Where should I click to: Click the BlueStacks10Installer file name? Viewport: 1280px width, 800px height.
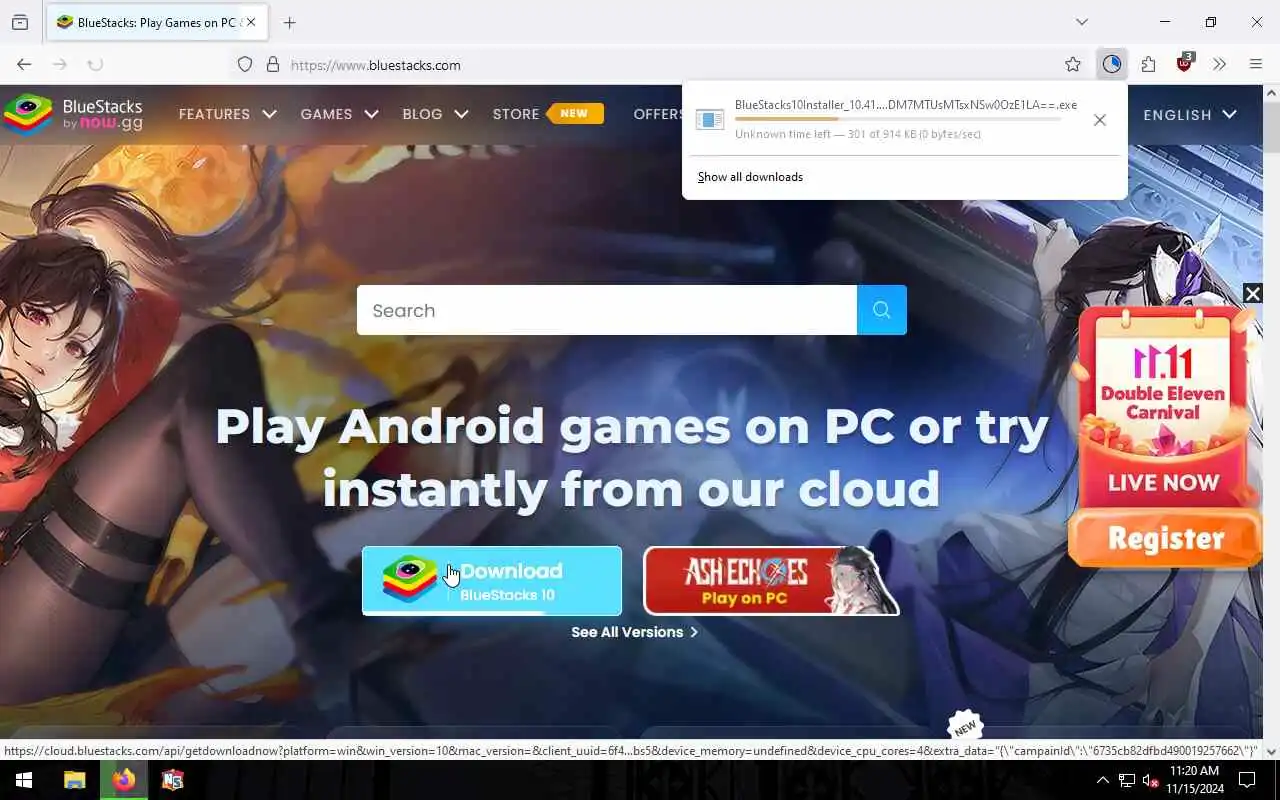pos(906,105)
